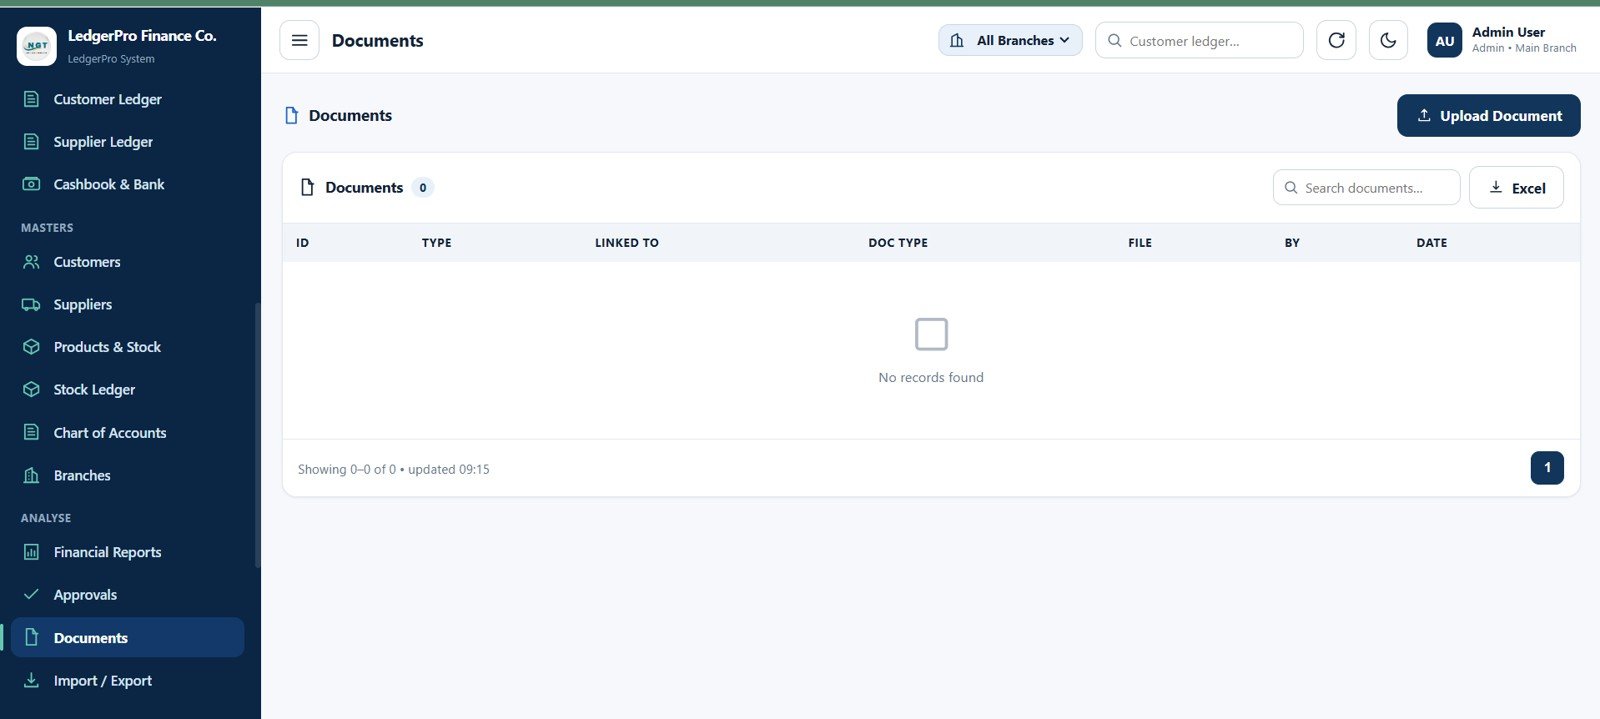Click the sidebar vertical scrollbar
This screenshot has height=719, width=1600.
click(257, 434)
